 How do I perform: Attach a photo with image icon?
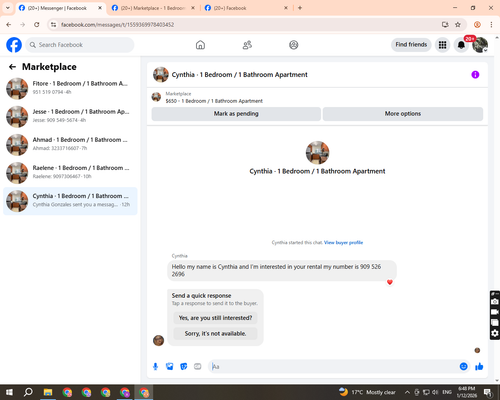point(170,367)
